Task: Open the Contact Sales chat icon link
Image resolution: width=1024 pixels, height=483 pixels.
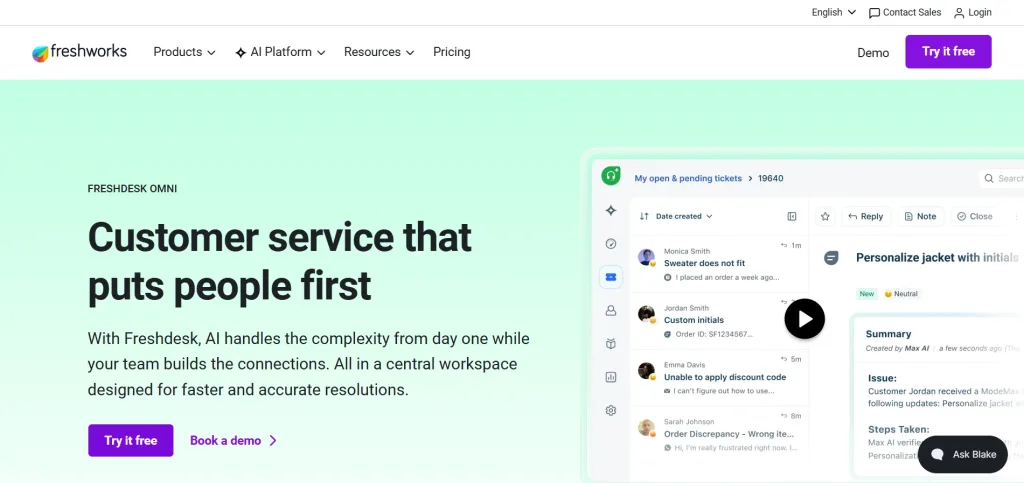Action: tap(874, 12)
